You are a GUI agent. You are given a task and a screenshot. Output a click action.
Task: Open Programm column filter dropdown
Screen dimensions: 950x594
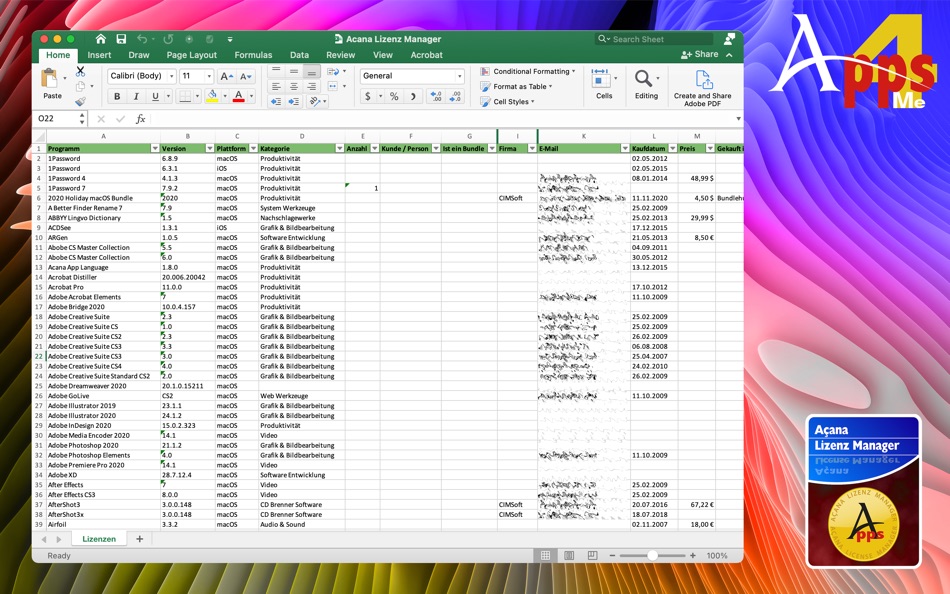point(155,148)
